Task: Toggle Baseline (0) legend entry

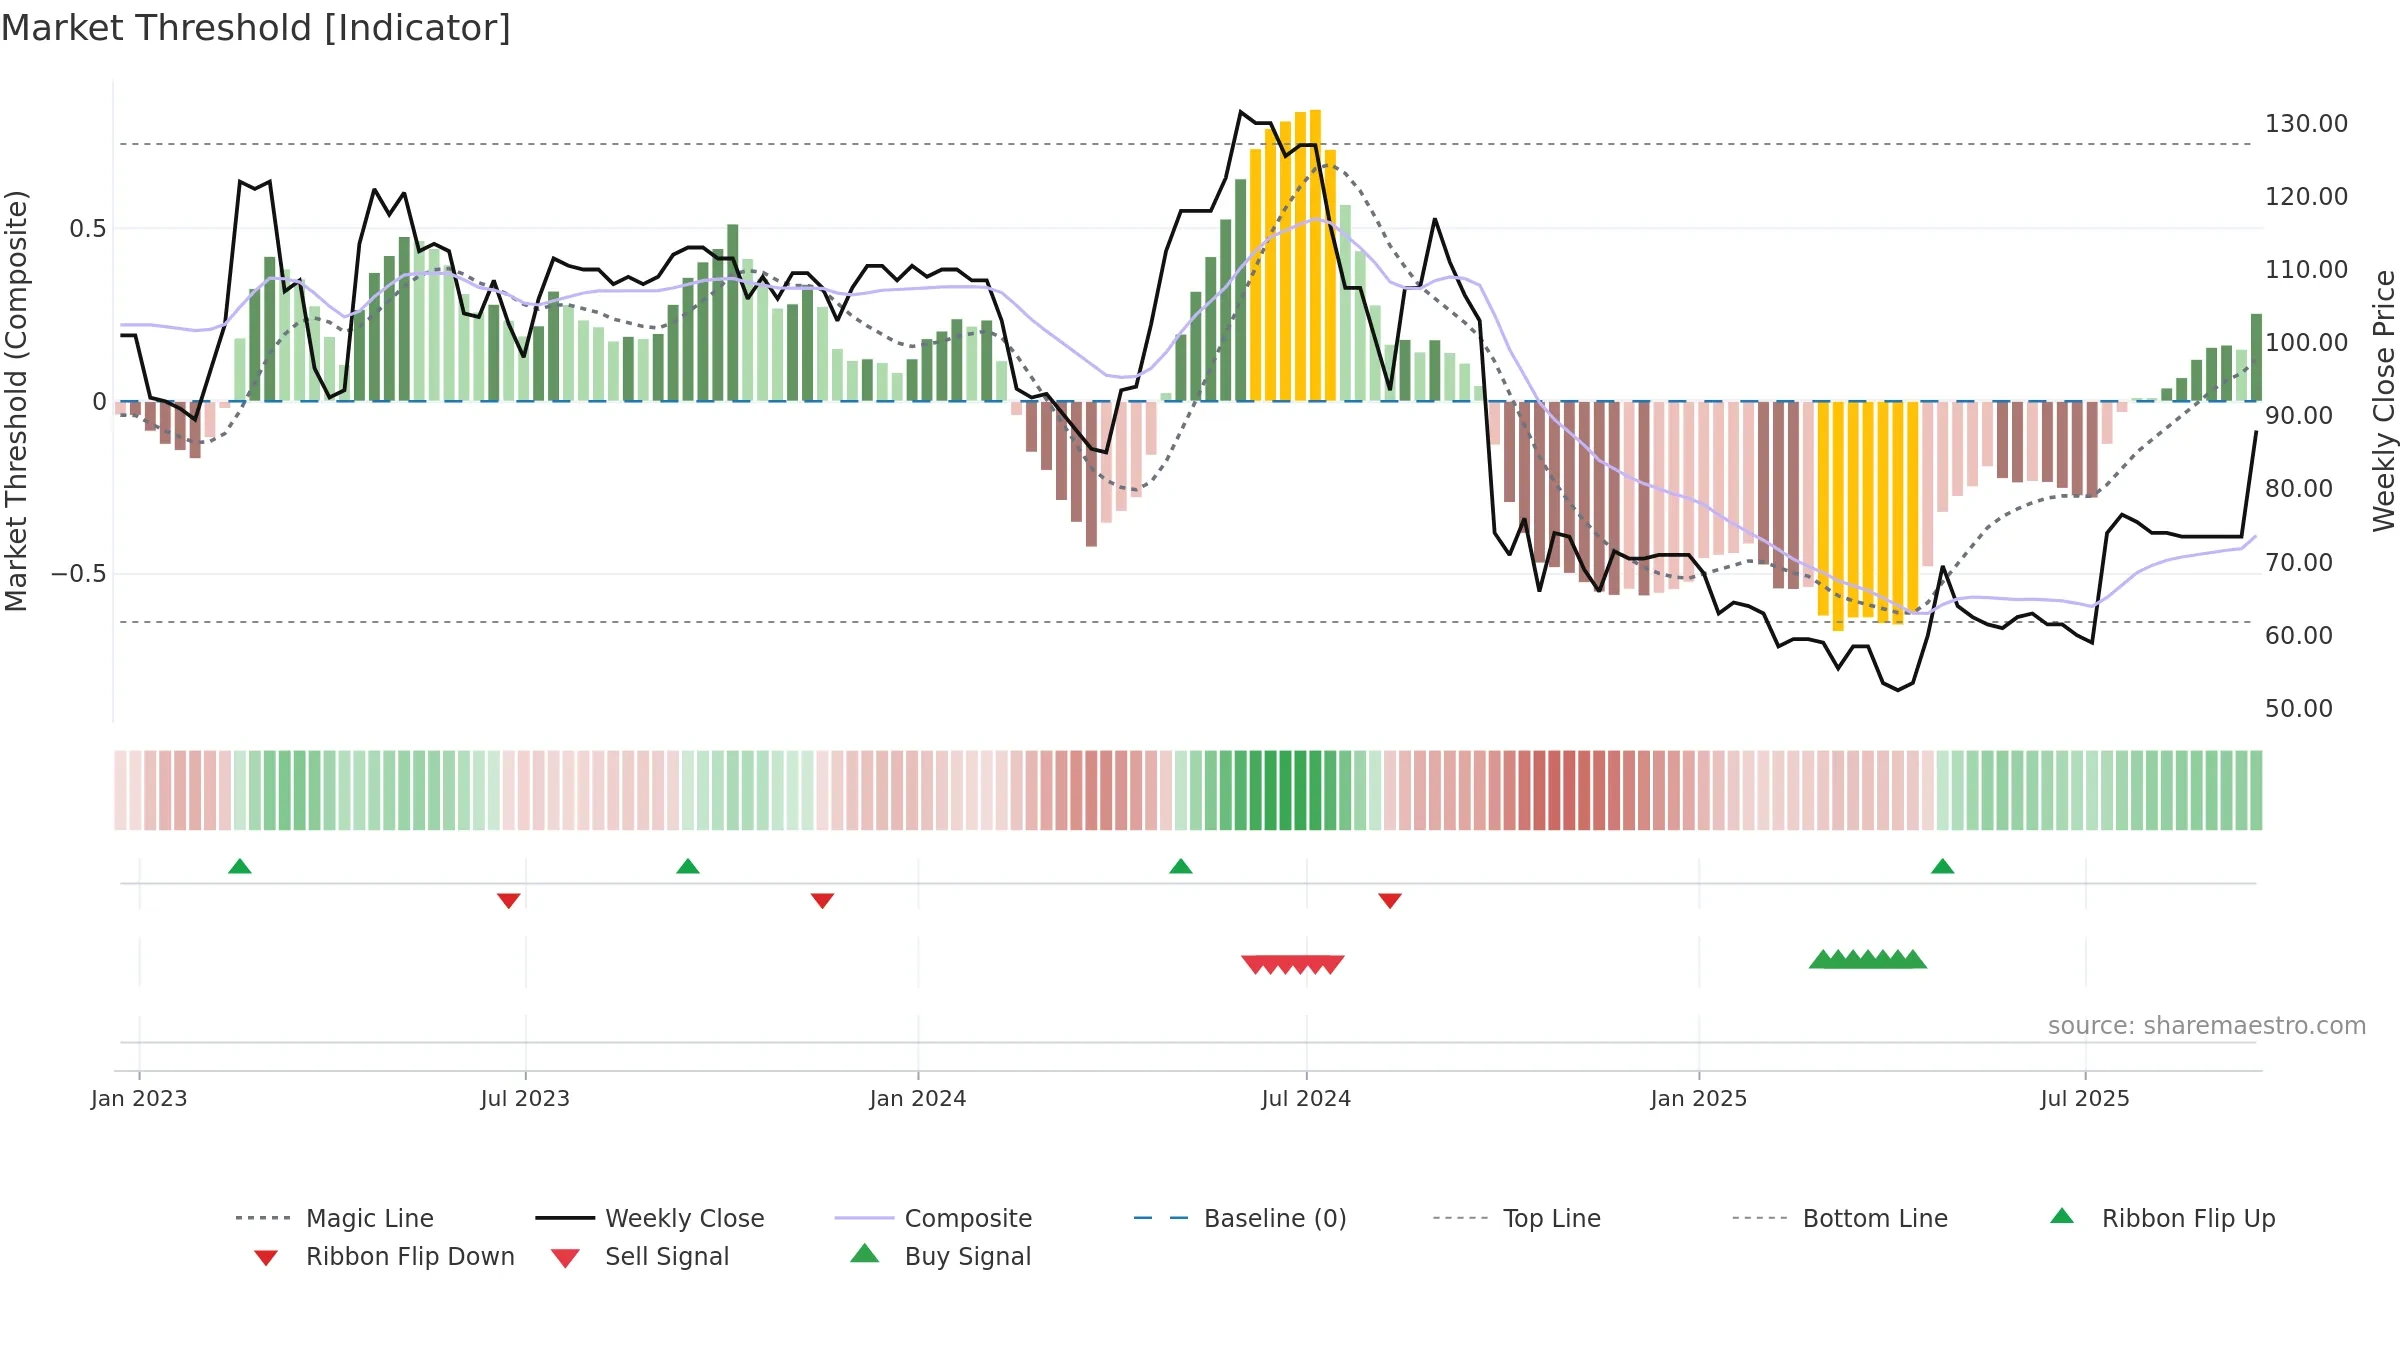Action: (1240, 1218)
